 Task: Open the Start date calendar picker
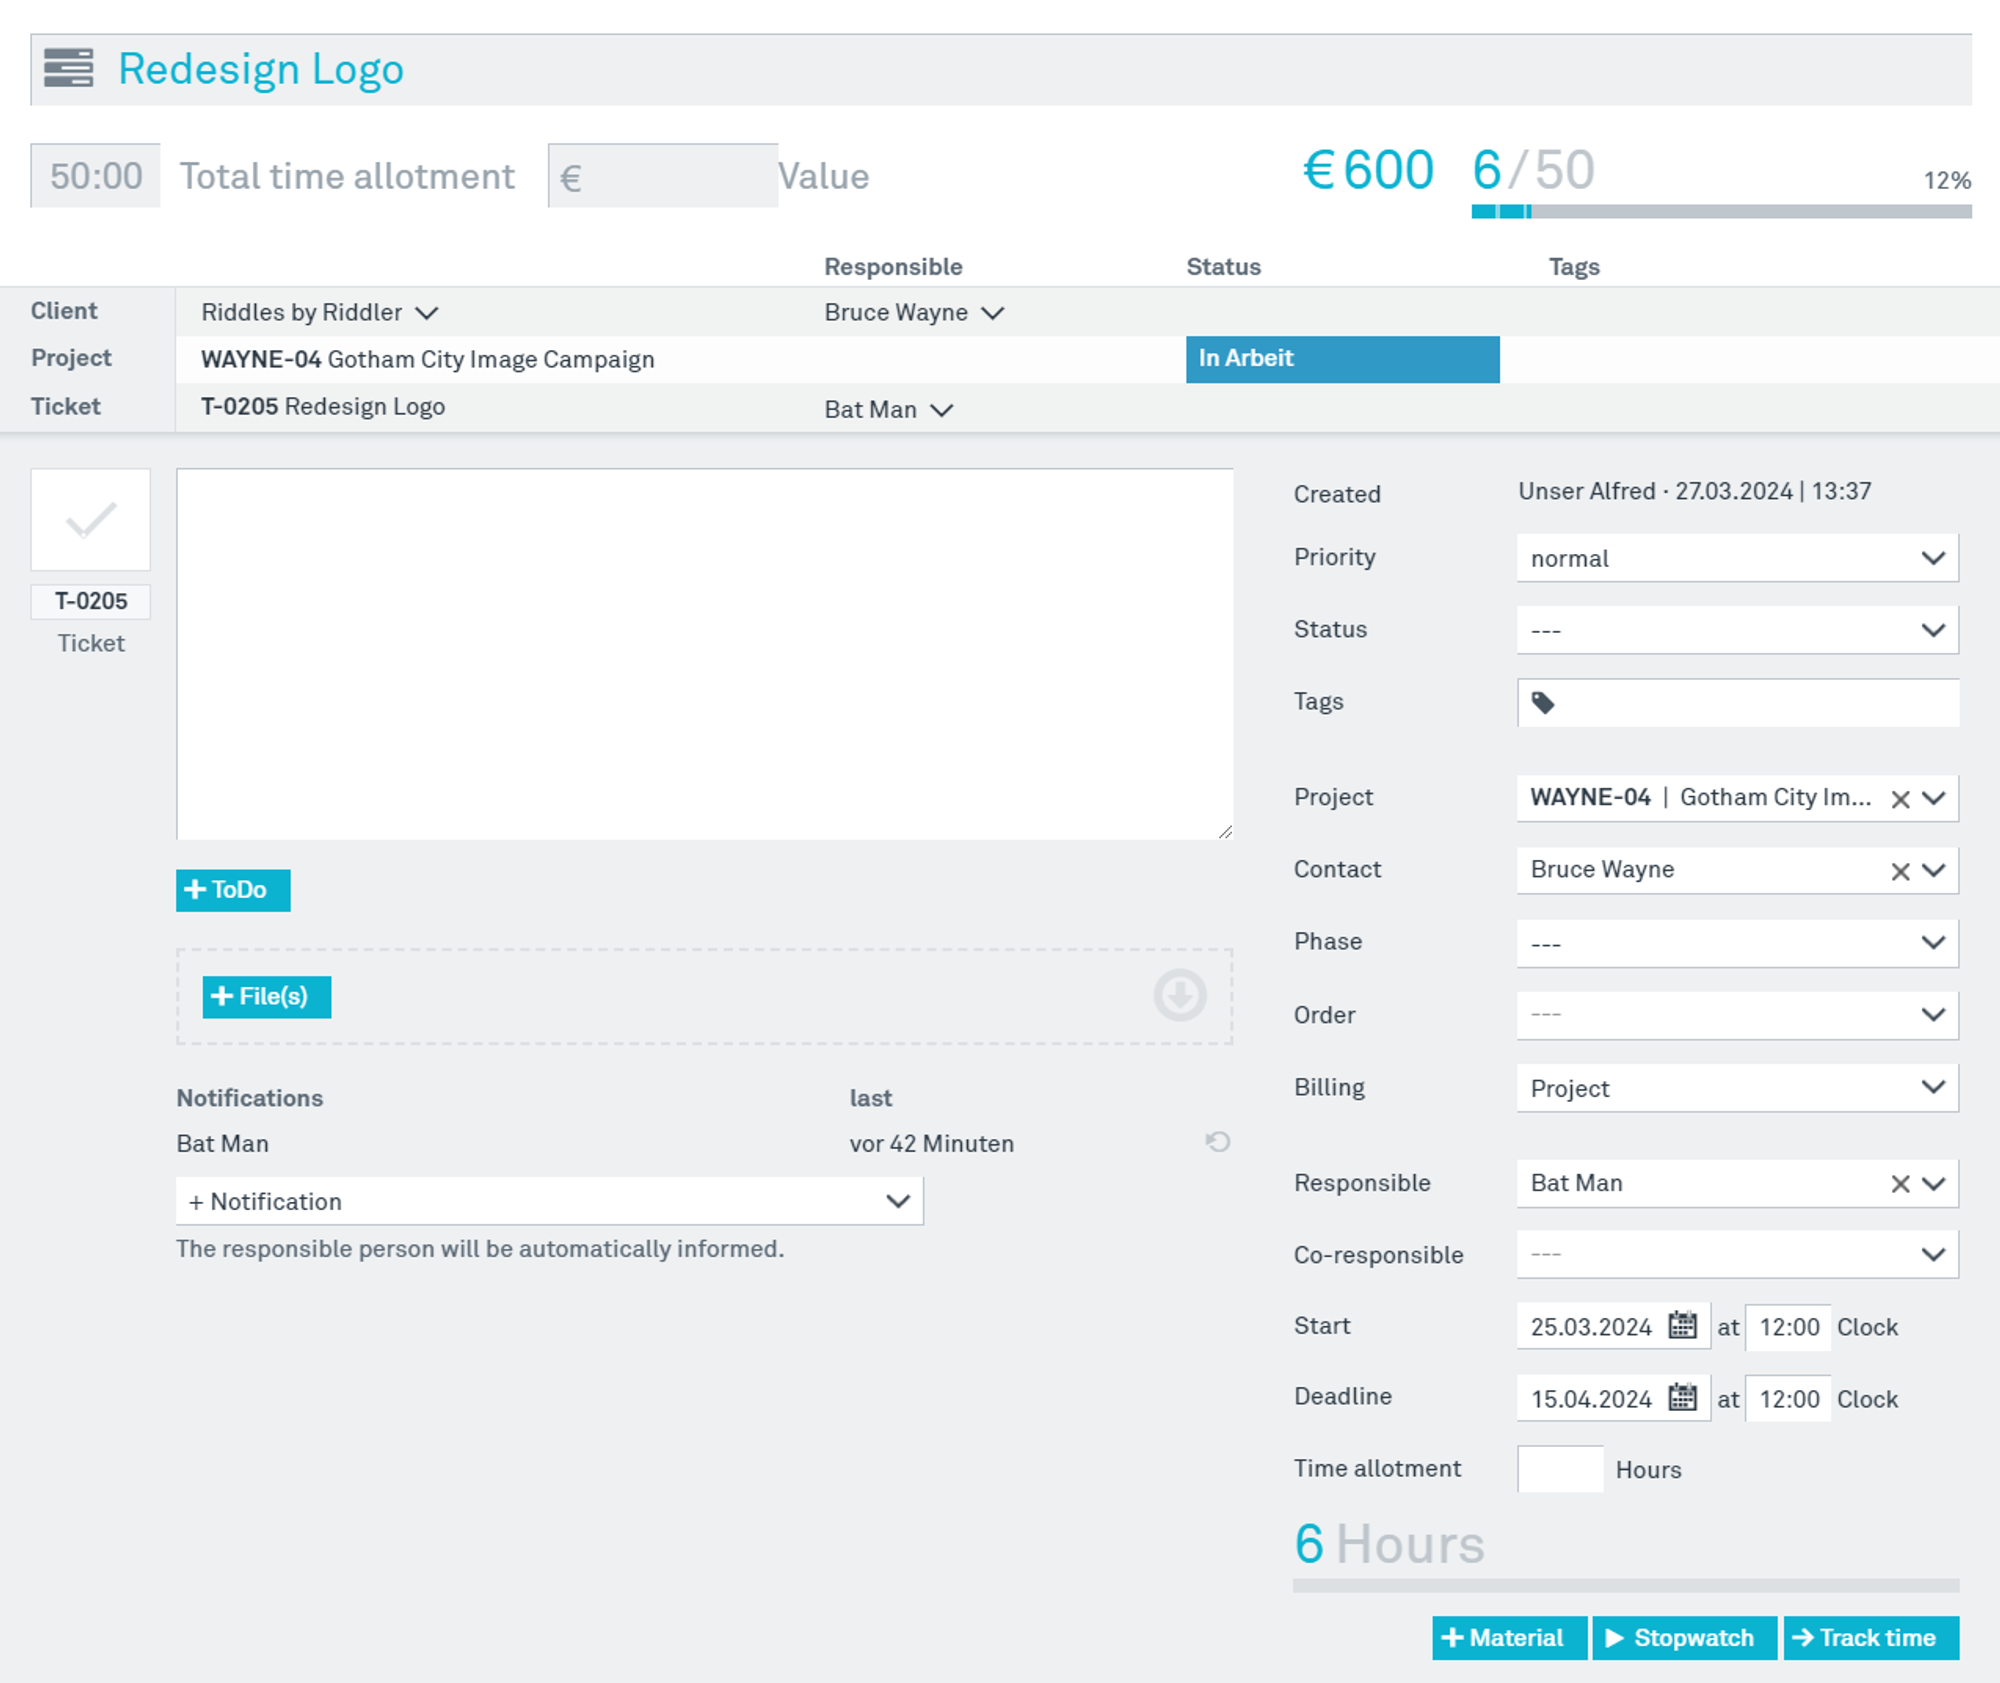pos(1683,1326)
